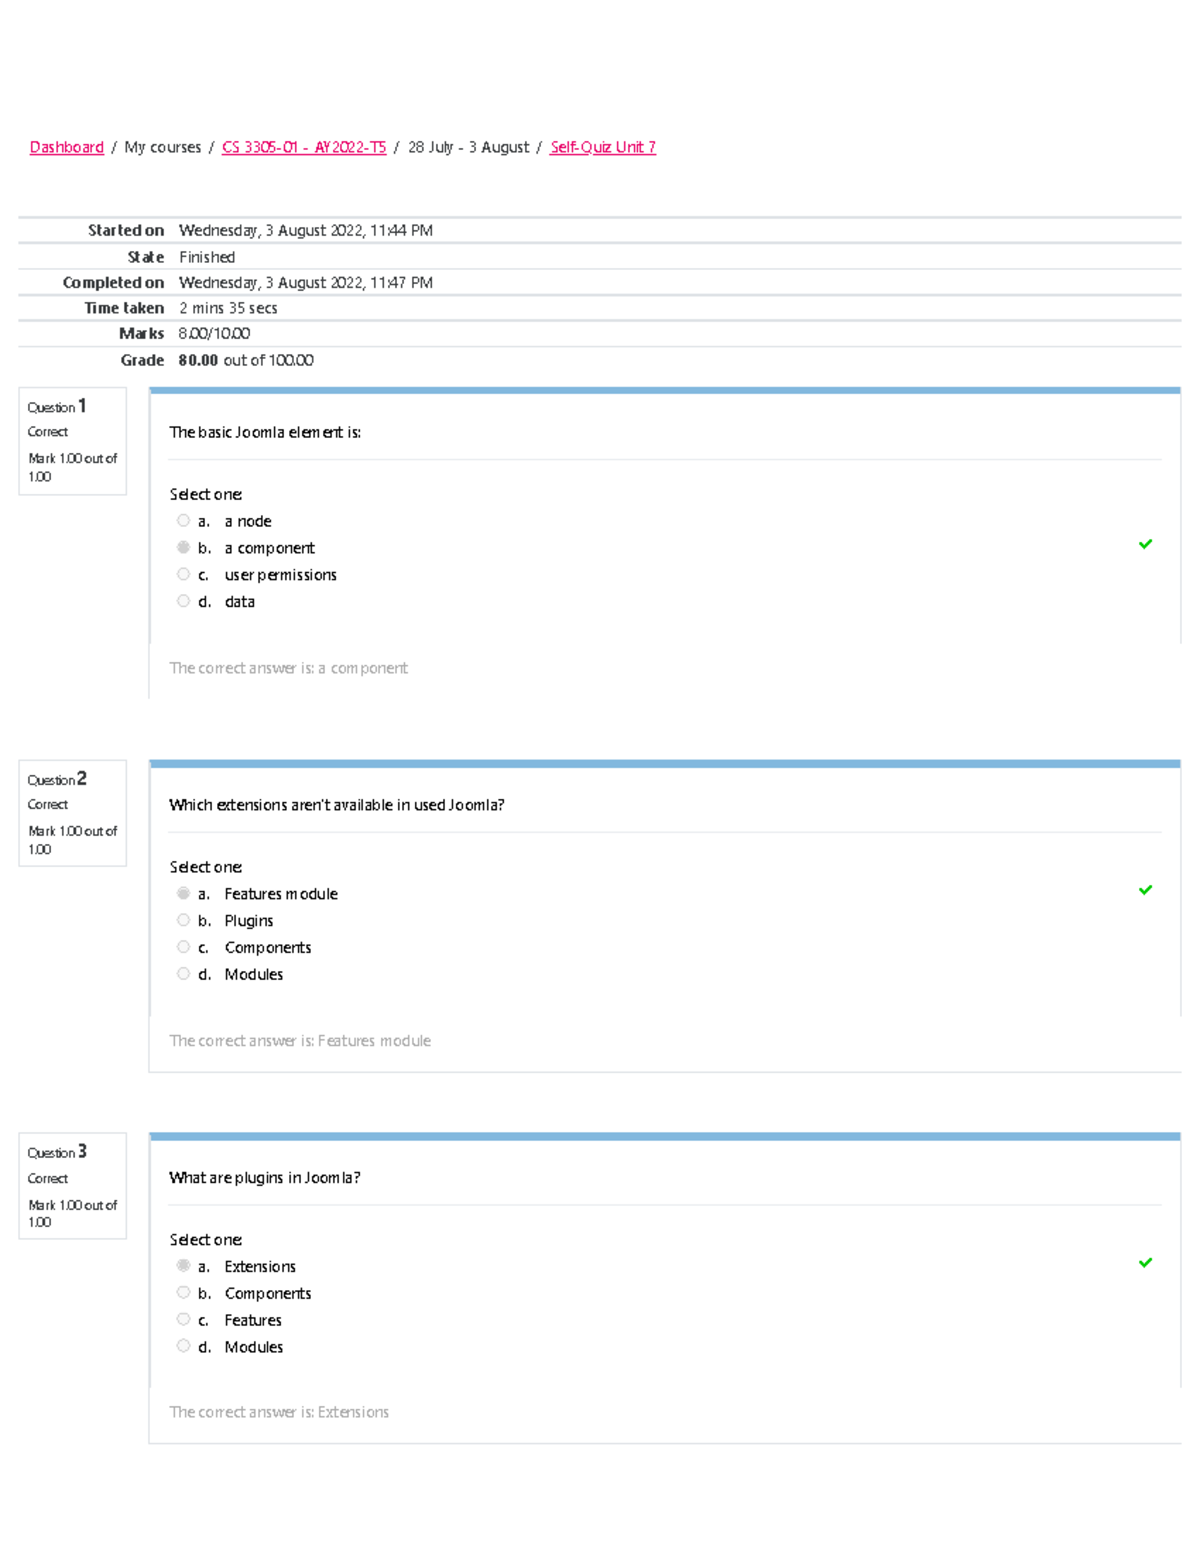Go to Self-Quiz Unit 7 link
Screen dimensions: 1200x1553
603,147
